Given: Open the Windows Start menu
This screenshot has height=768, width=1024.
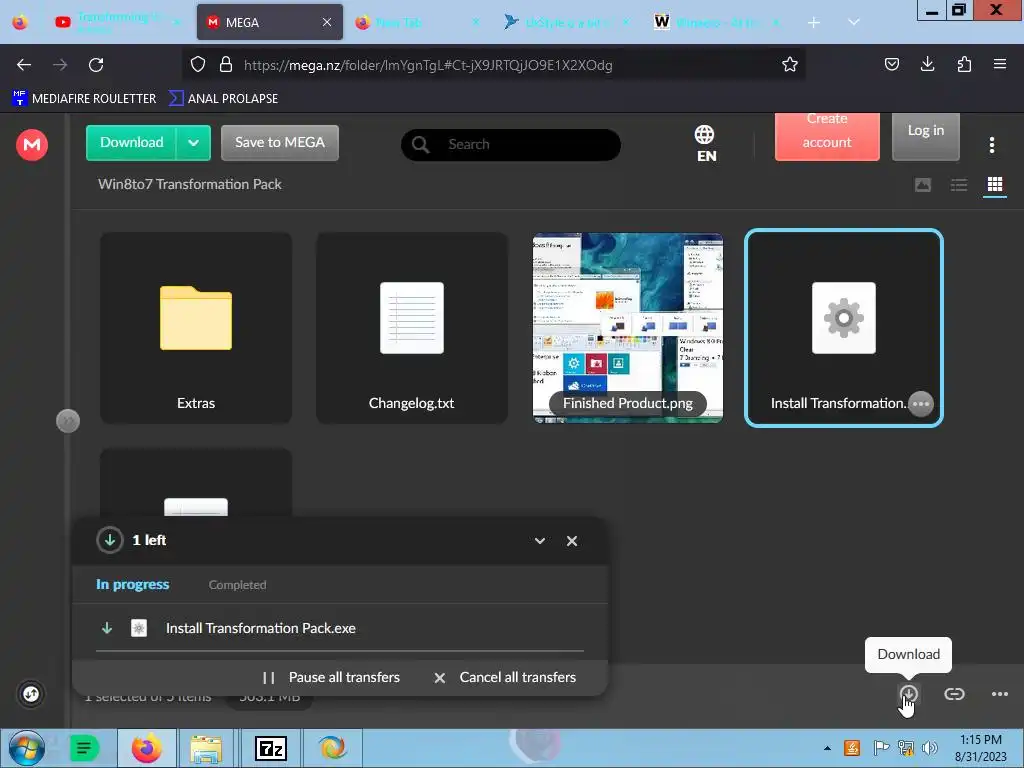Looking at the screenshot, I should (x=26, y=748).
